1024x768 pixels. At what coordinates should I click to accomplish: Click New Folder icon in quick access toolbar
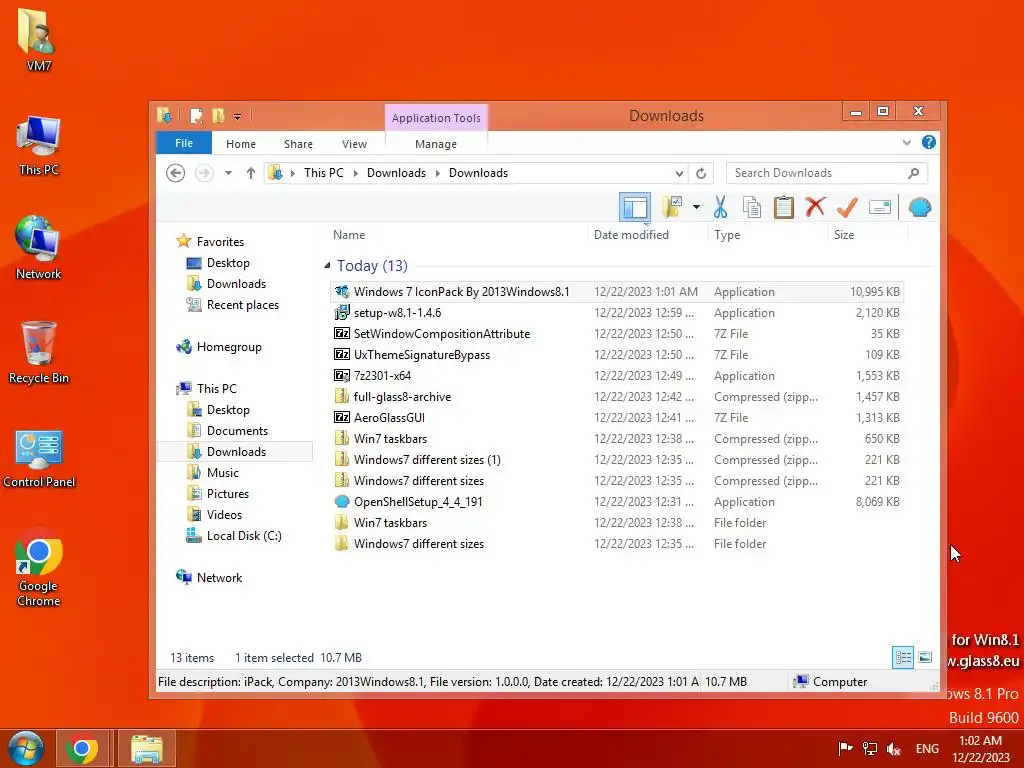pos(218,116)
